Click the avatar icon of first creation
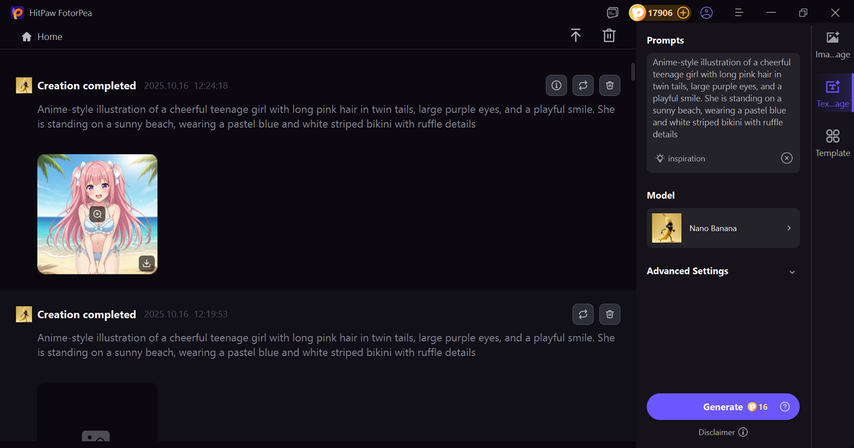 24,85
